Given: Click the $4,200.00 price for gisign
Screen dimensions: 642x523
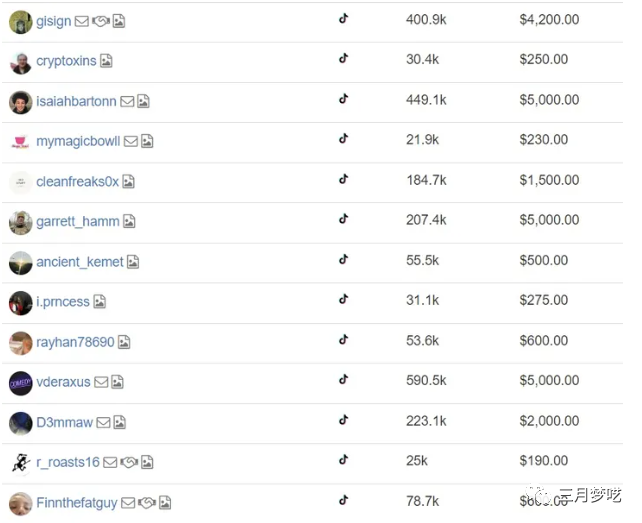Looking at the screenshot, I should pyautogui.click(x=549, y=19).
